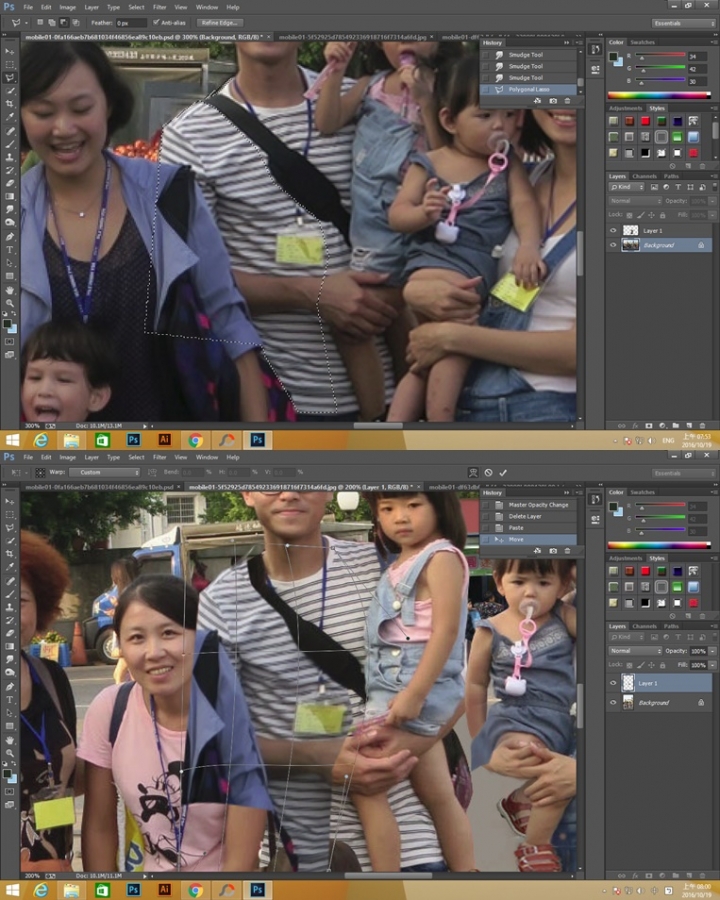The width and height of the screenshot is (720, 900).
Task: Switch to the Channels tab in top window
Action: (x=644, y=176)
